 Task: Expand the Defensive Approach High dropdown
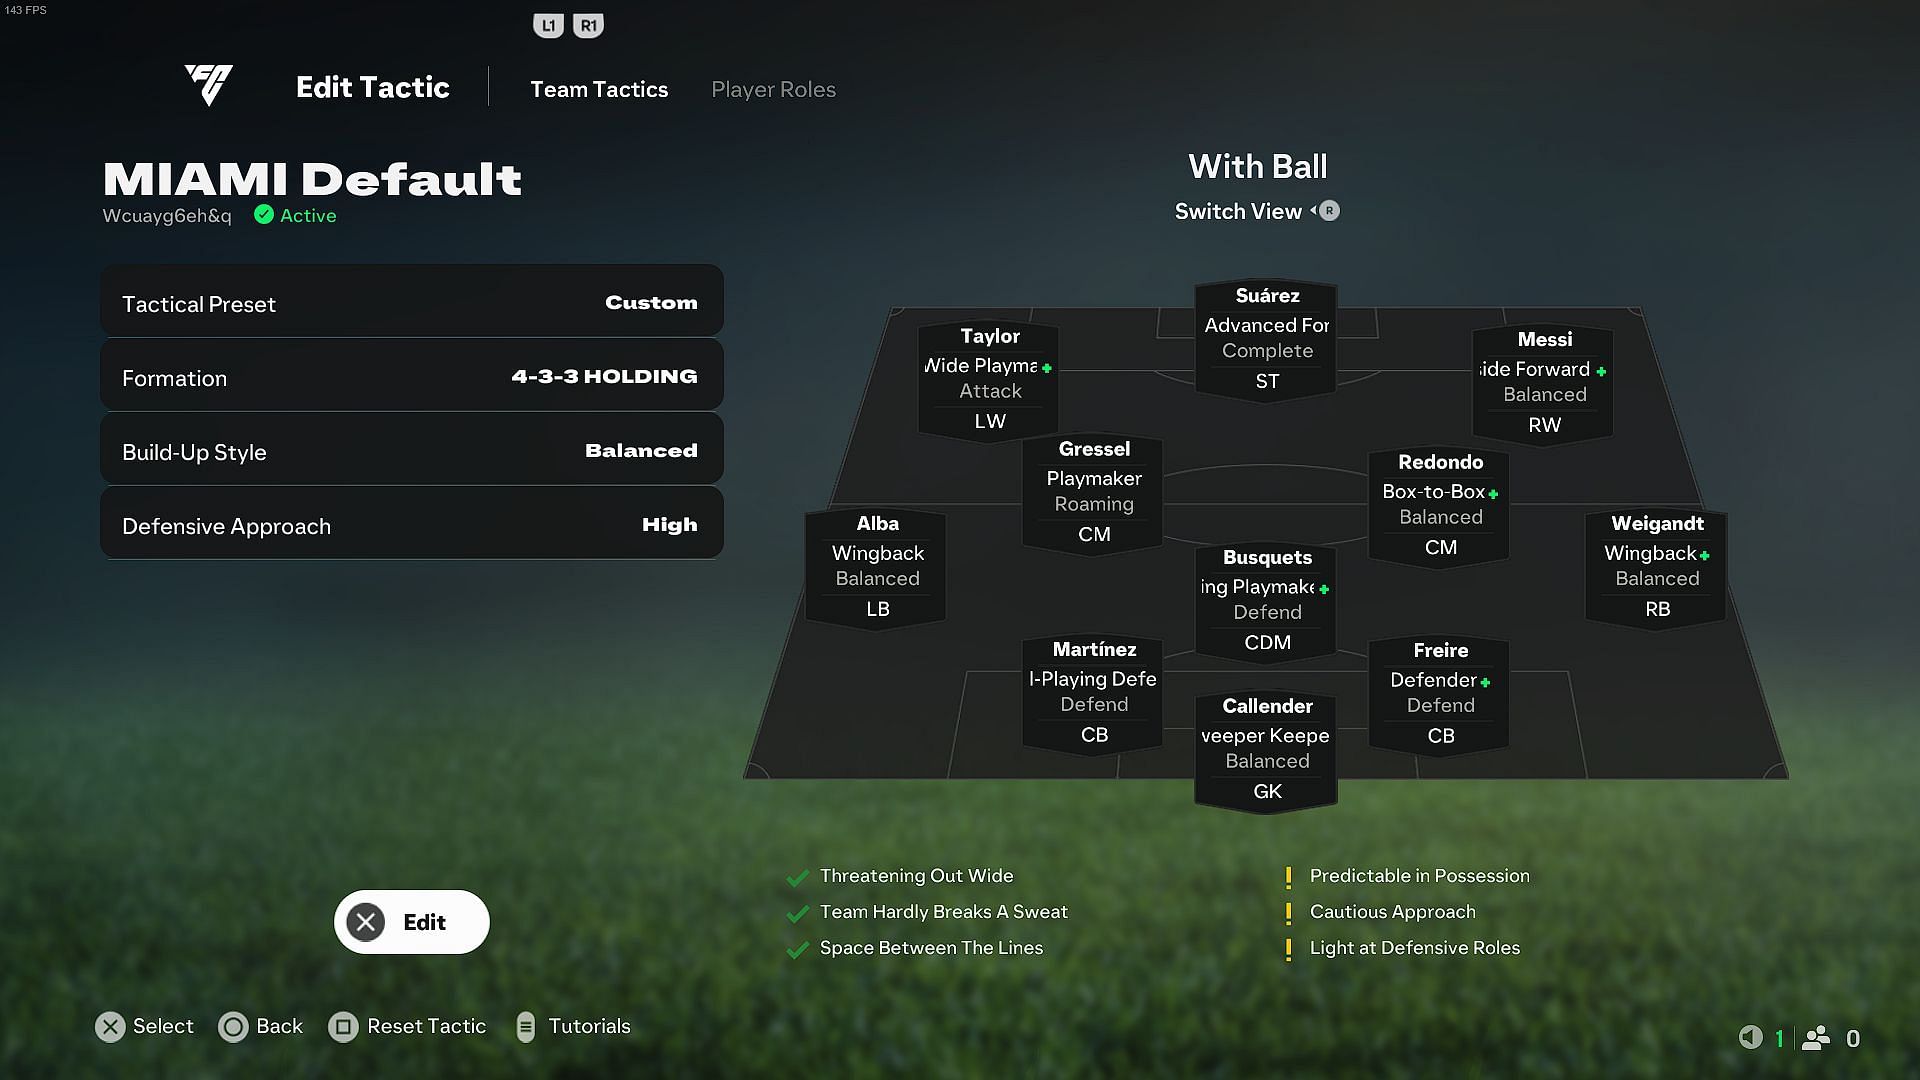(409, 524)
